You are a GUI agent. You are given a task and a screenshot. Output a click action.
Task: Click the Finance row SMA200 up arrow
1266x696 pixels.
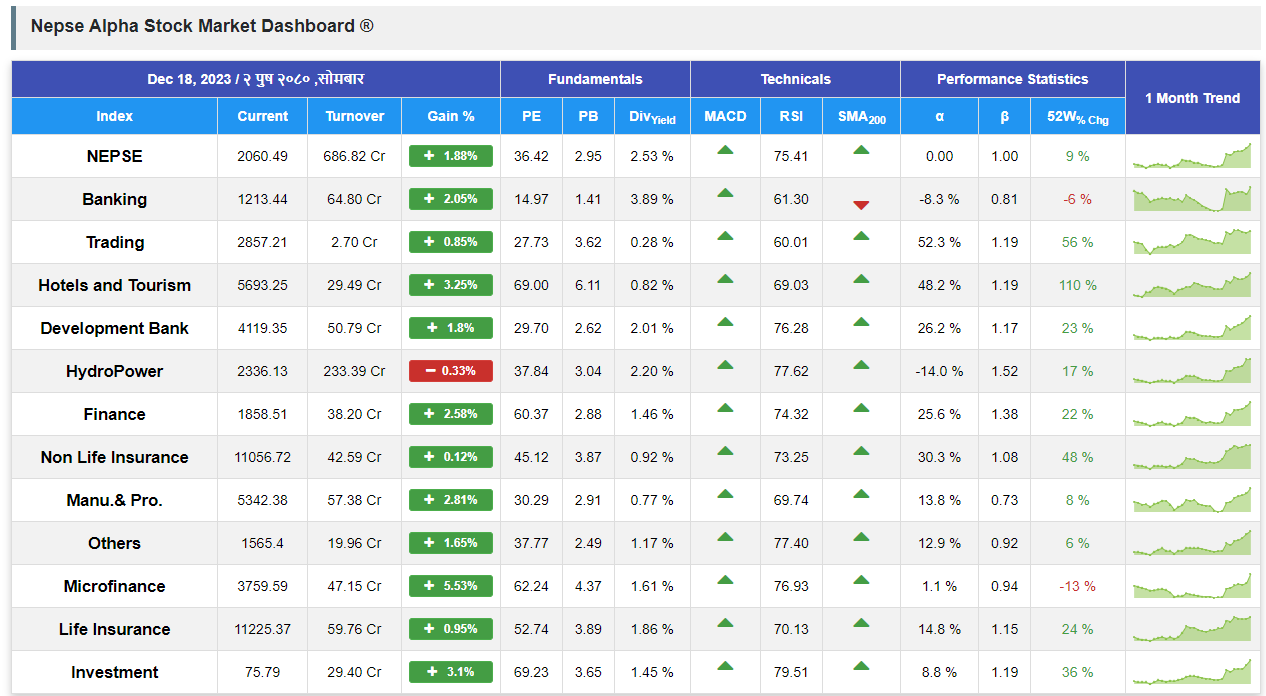861,408
